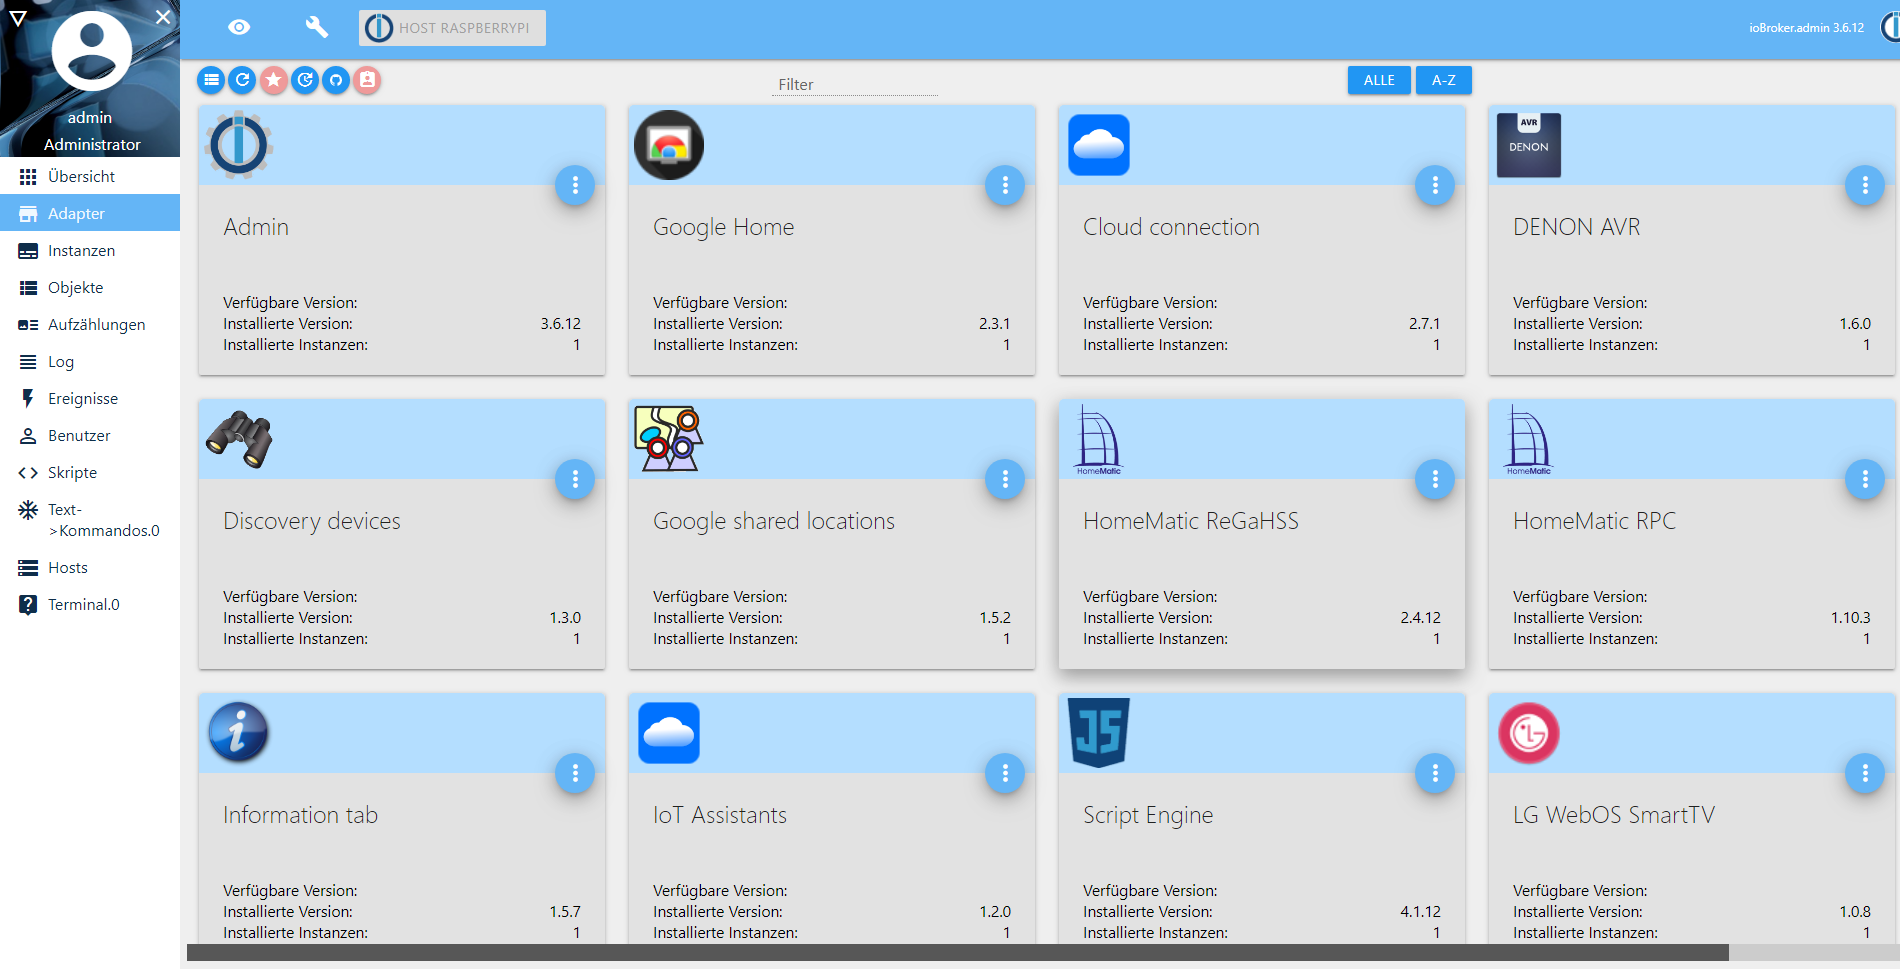Open Discovery devices three-dot menu
The image size is (1900, 969).
(x=575, y=479)
